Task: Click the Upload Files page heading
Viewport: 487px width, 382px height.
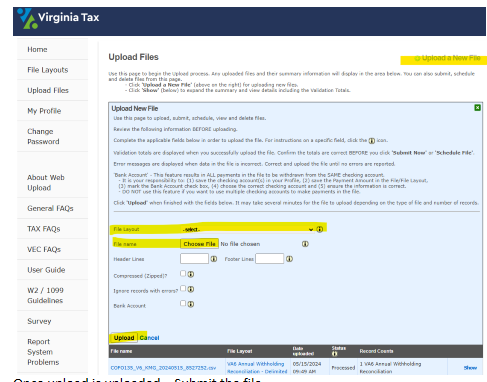Action: click(x=133, y=57)
